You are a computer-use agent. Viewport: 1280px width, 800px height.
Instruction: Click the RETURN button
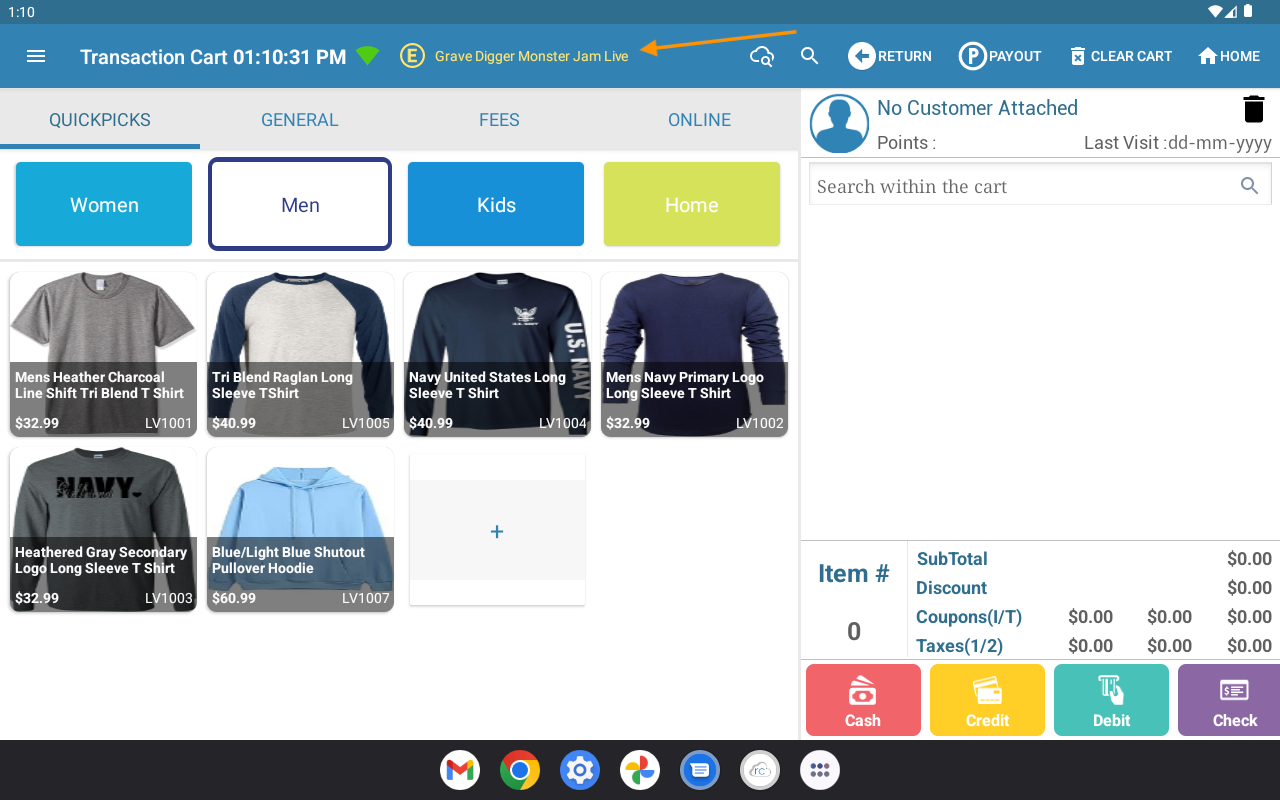[x=890, y=56]
